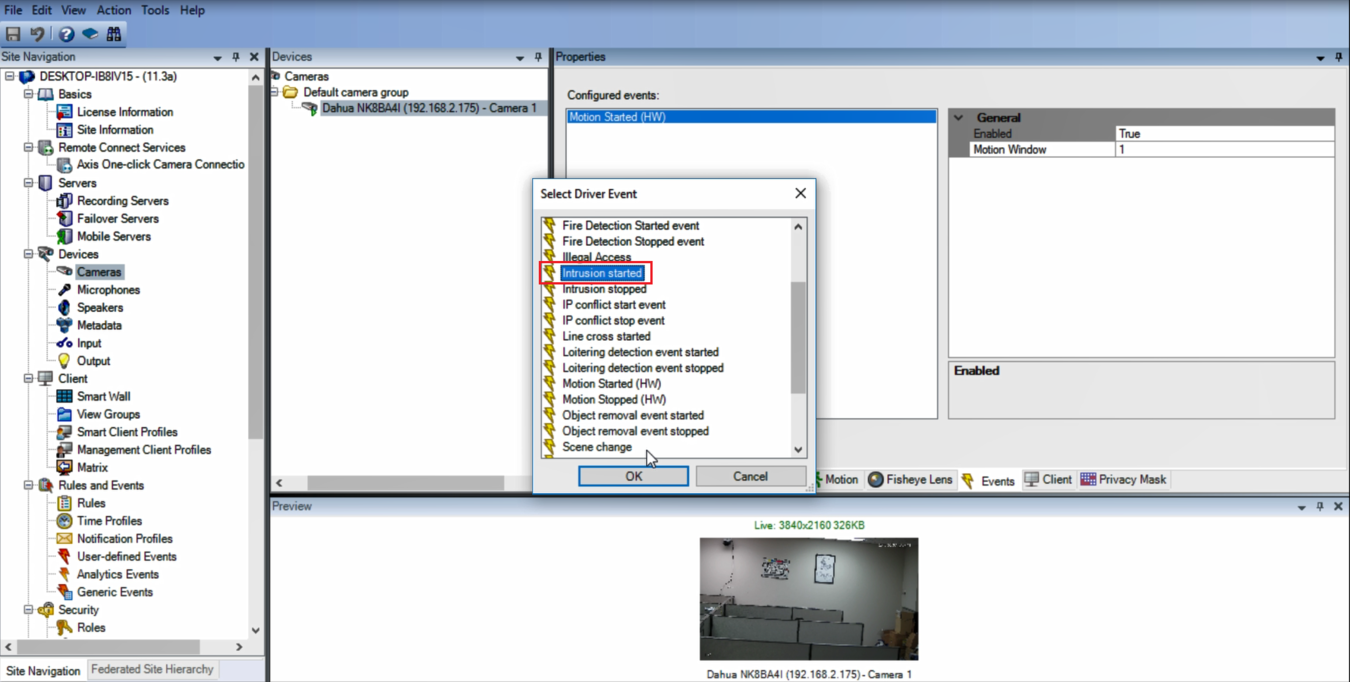Select the Microphones device icon
Image resolution: width=1350 pixels, height=682 pixels.
pyautogui.click(x=64, y=290)
